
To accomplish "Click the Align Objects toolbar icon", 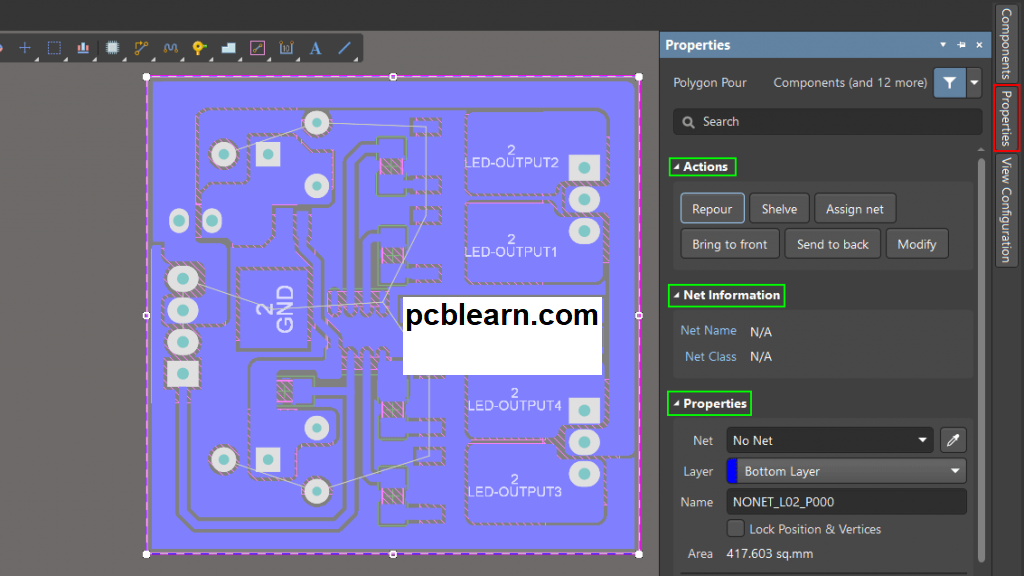I will (x=83, y=47).
